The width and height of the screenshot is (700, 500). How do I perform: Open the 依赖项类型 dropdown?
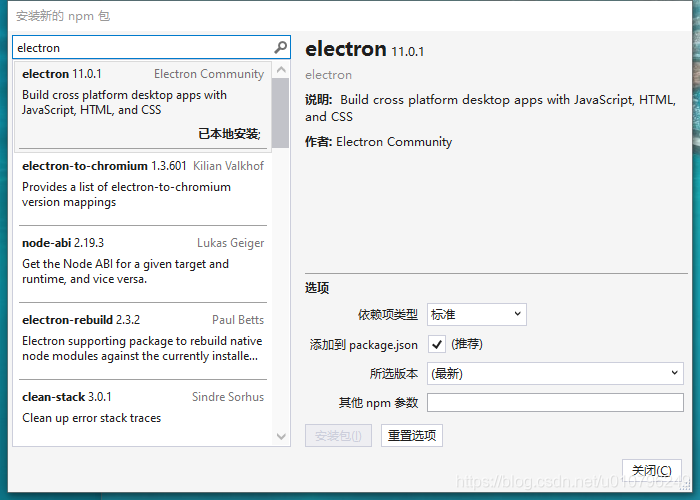click(476, 314)
